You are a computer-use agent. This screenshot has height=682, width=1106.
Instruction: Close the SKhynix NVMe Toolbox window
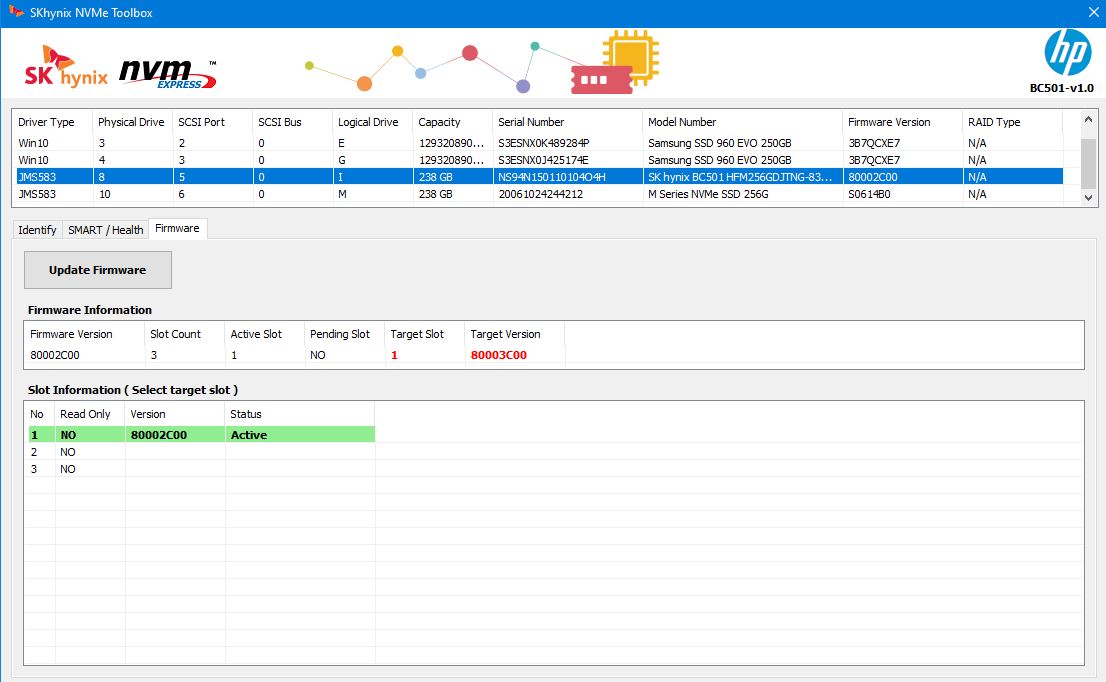pos(1093,12)
